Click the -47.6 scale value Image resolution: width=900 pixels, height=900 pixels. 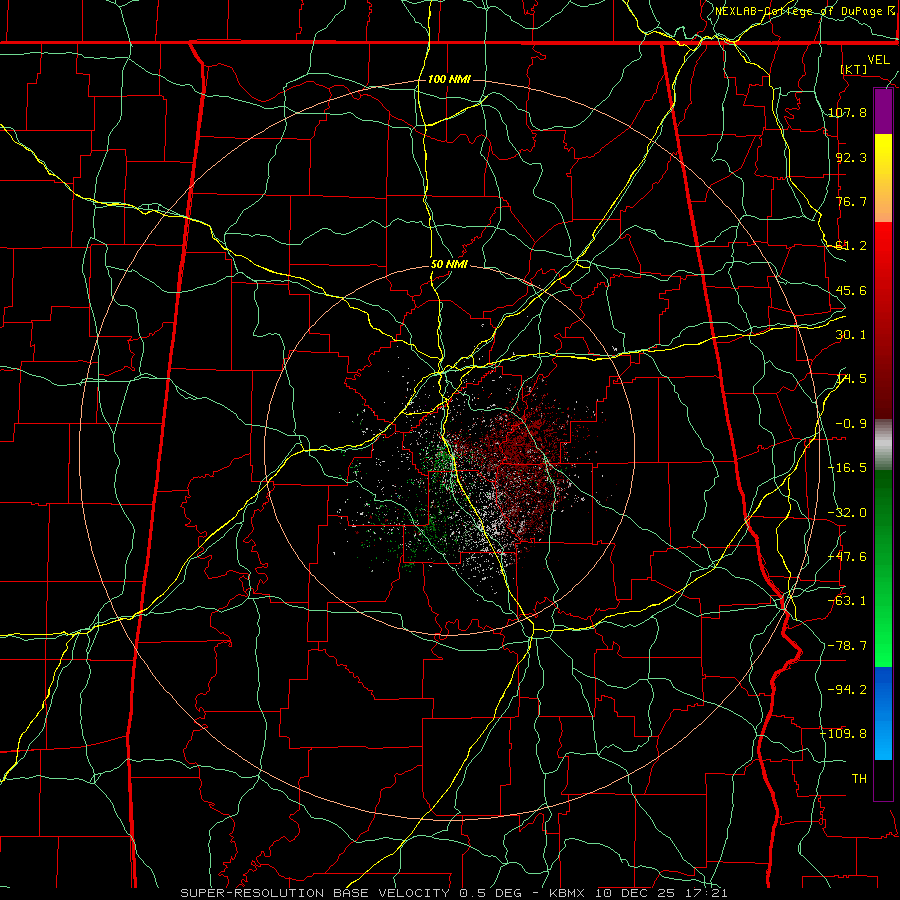(847, 557)
